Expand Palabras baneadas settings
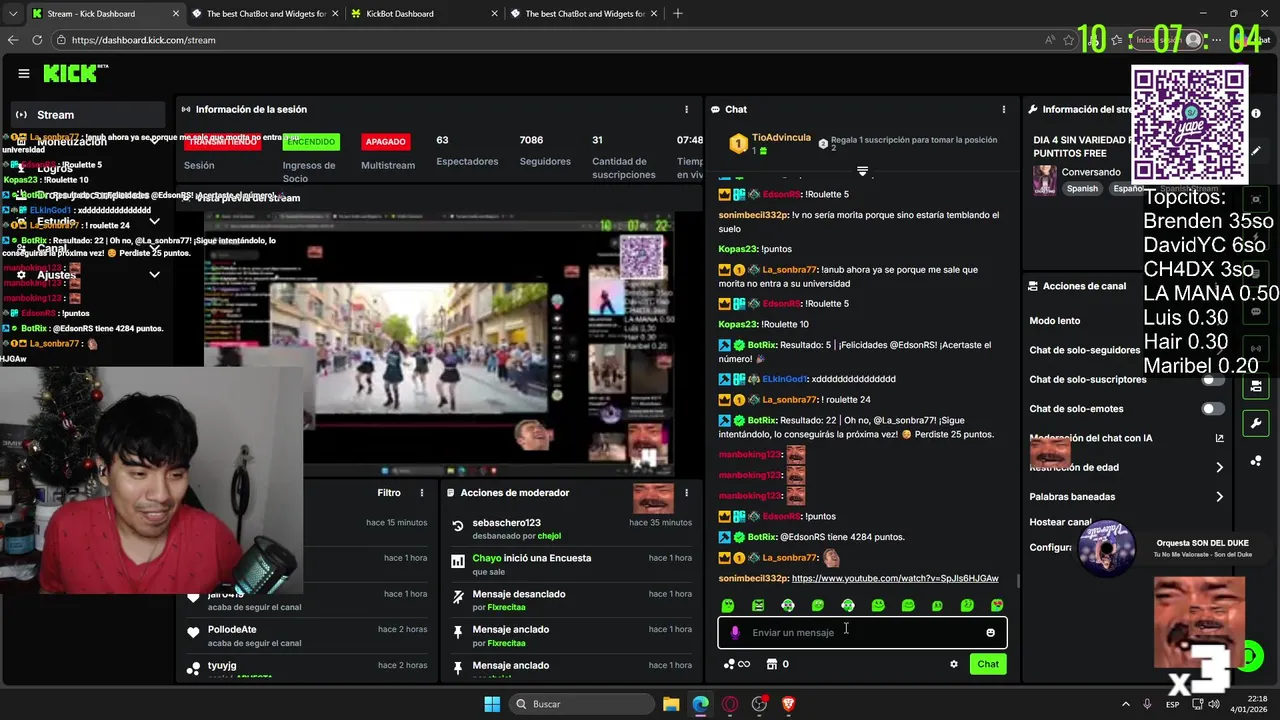 (1219, 497)
